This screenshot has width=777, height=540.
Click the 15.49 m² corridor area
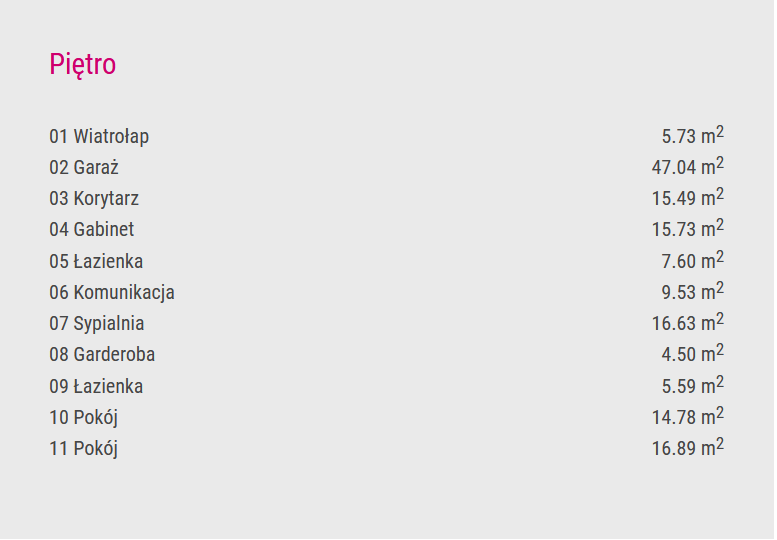point(688,197)
